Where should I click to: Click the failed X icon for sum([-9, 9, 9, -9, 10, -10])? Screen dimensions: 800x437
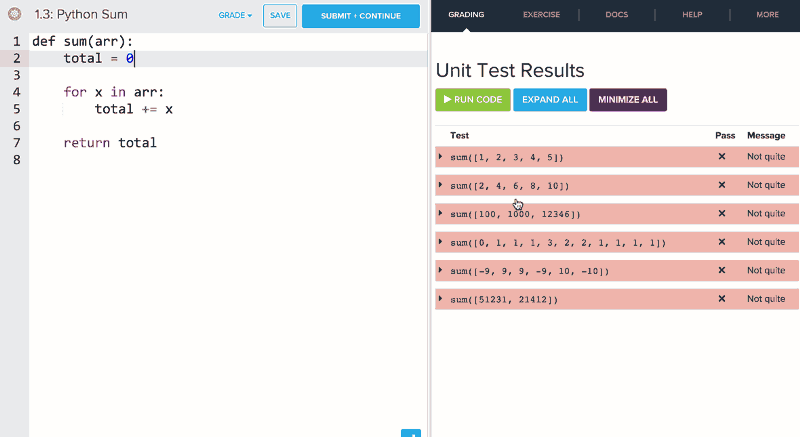[x=721, y=271]
